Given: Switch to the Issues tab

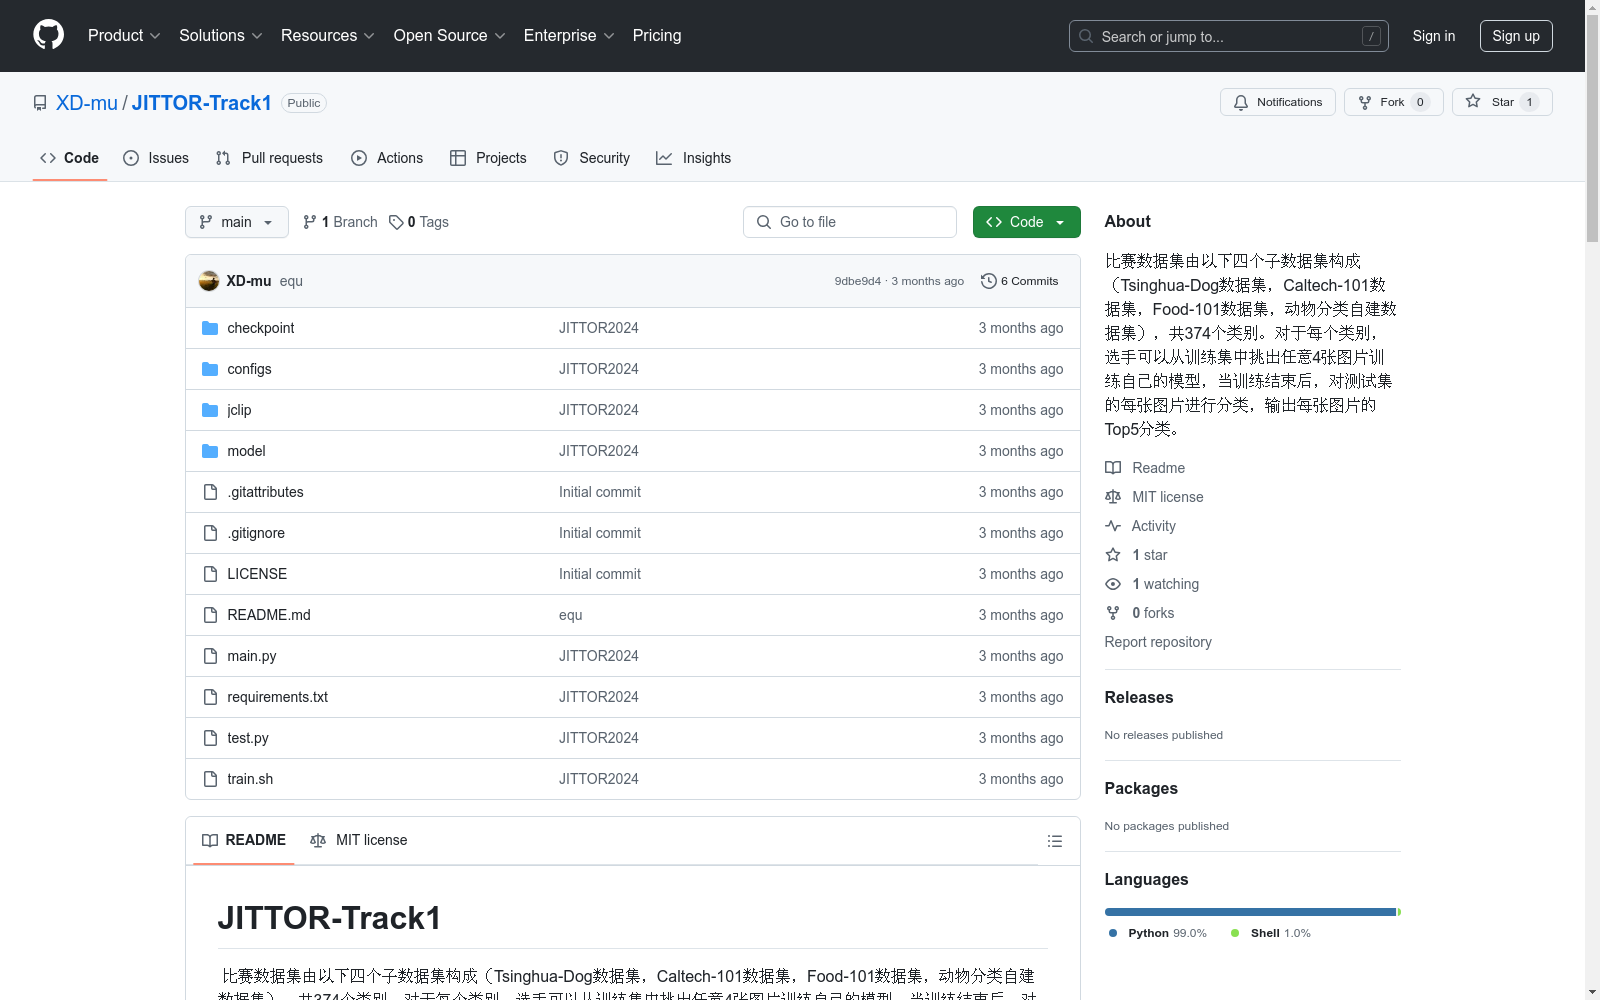Looking at the screenshot, I should [x=156, y=158].
